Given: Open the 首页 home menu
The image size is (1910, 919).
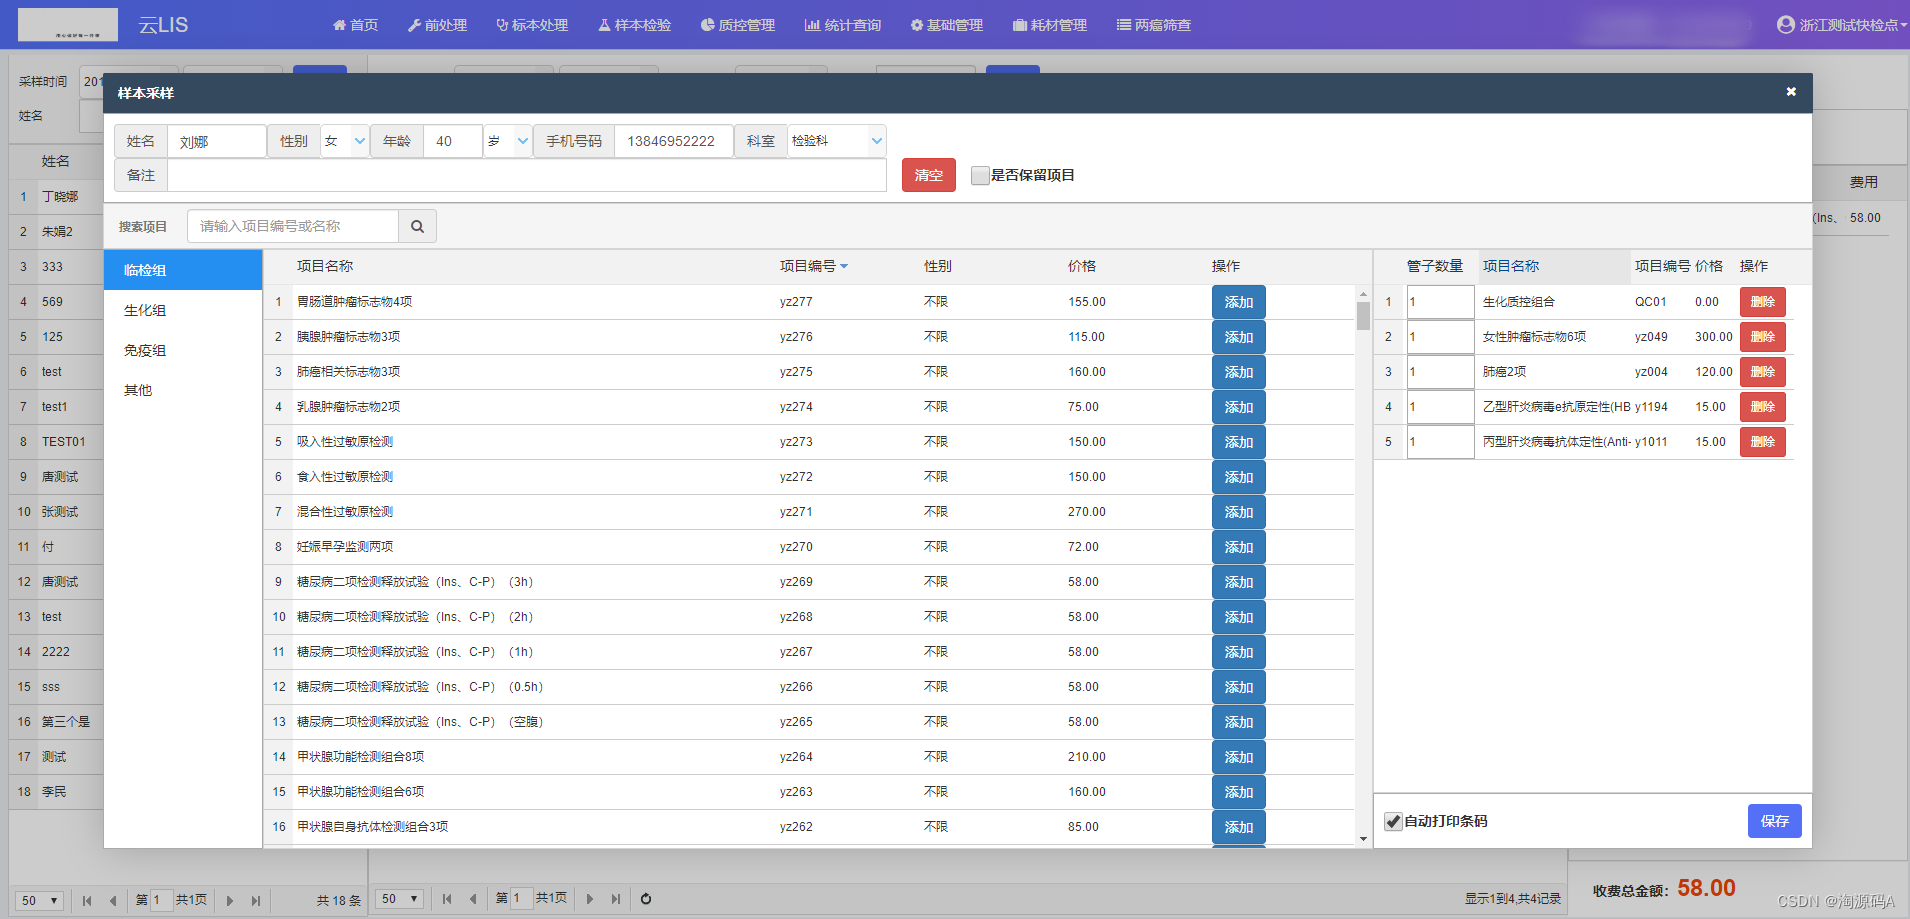Looking at the screenshot, I should tap(355, 25).
